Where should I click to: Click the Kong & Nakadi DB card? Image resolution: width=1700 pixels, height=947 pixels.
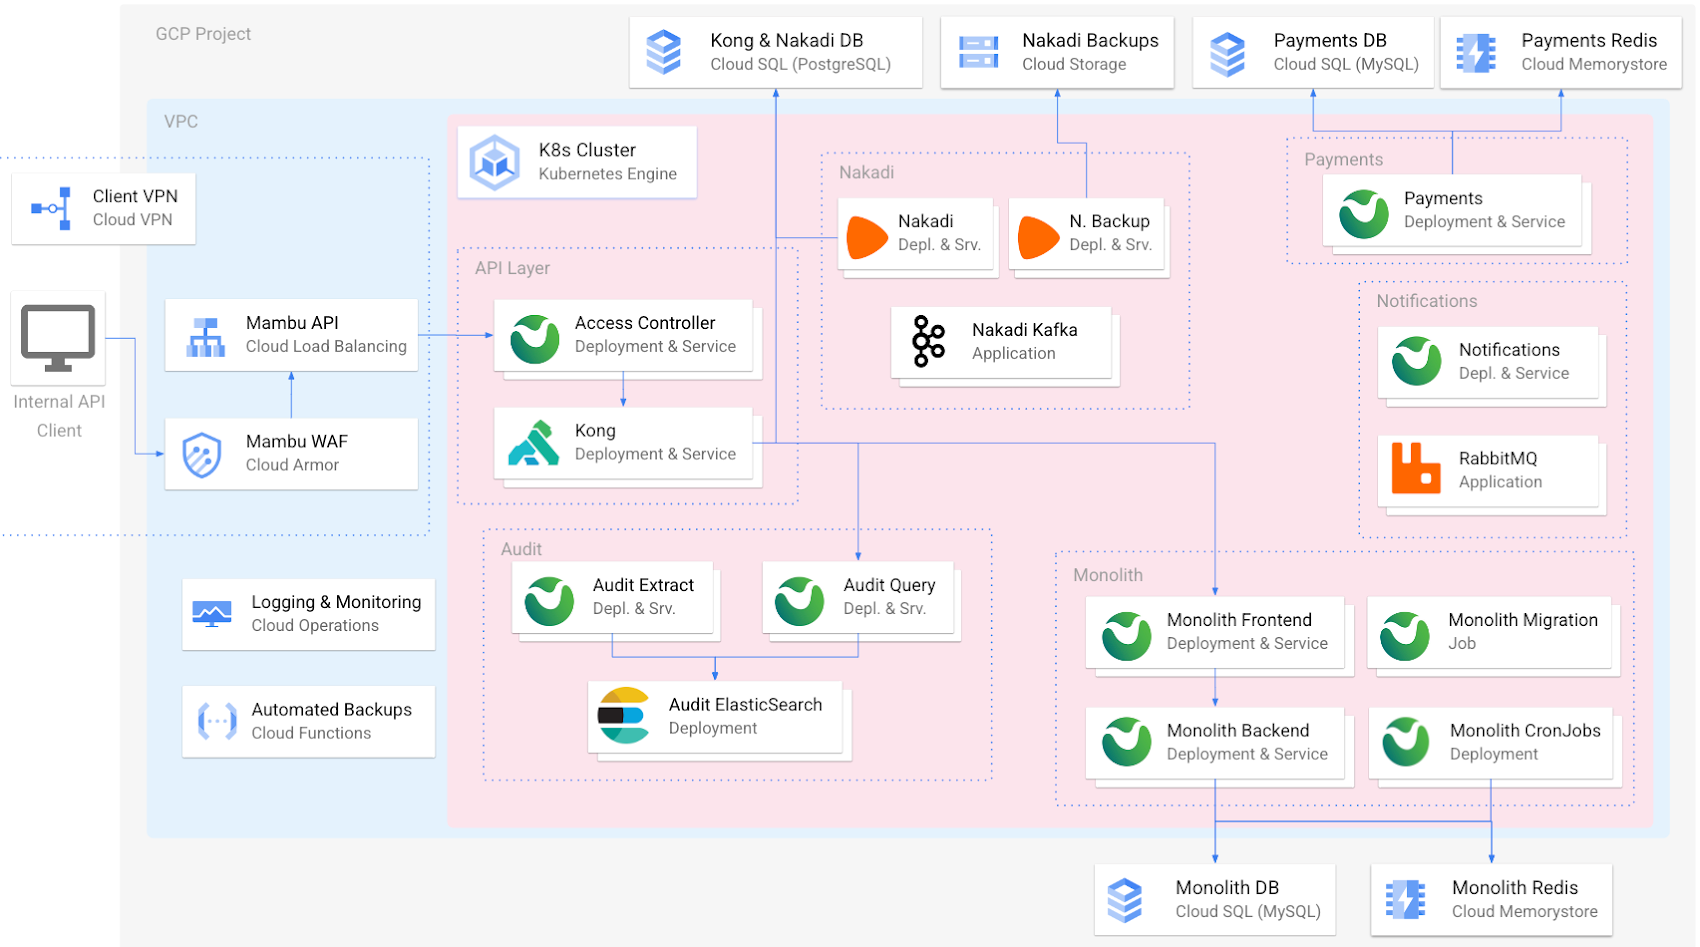[x=775, y=52]
